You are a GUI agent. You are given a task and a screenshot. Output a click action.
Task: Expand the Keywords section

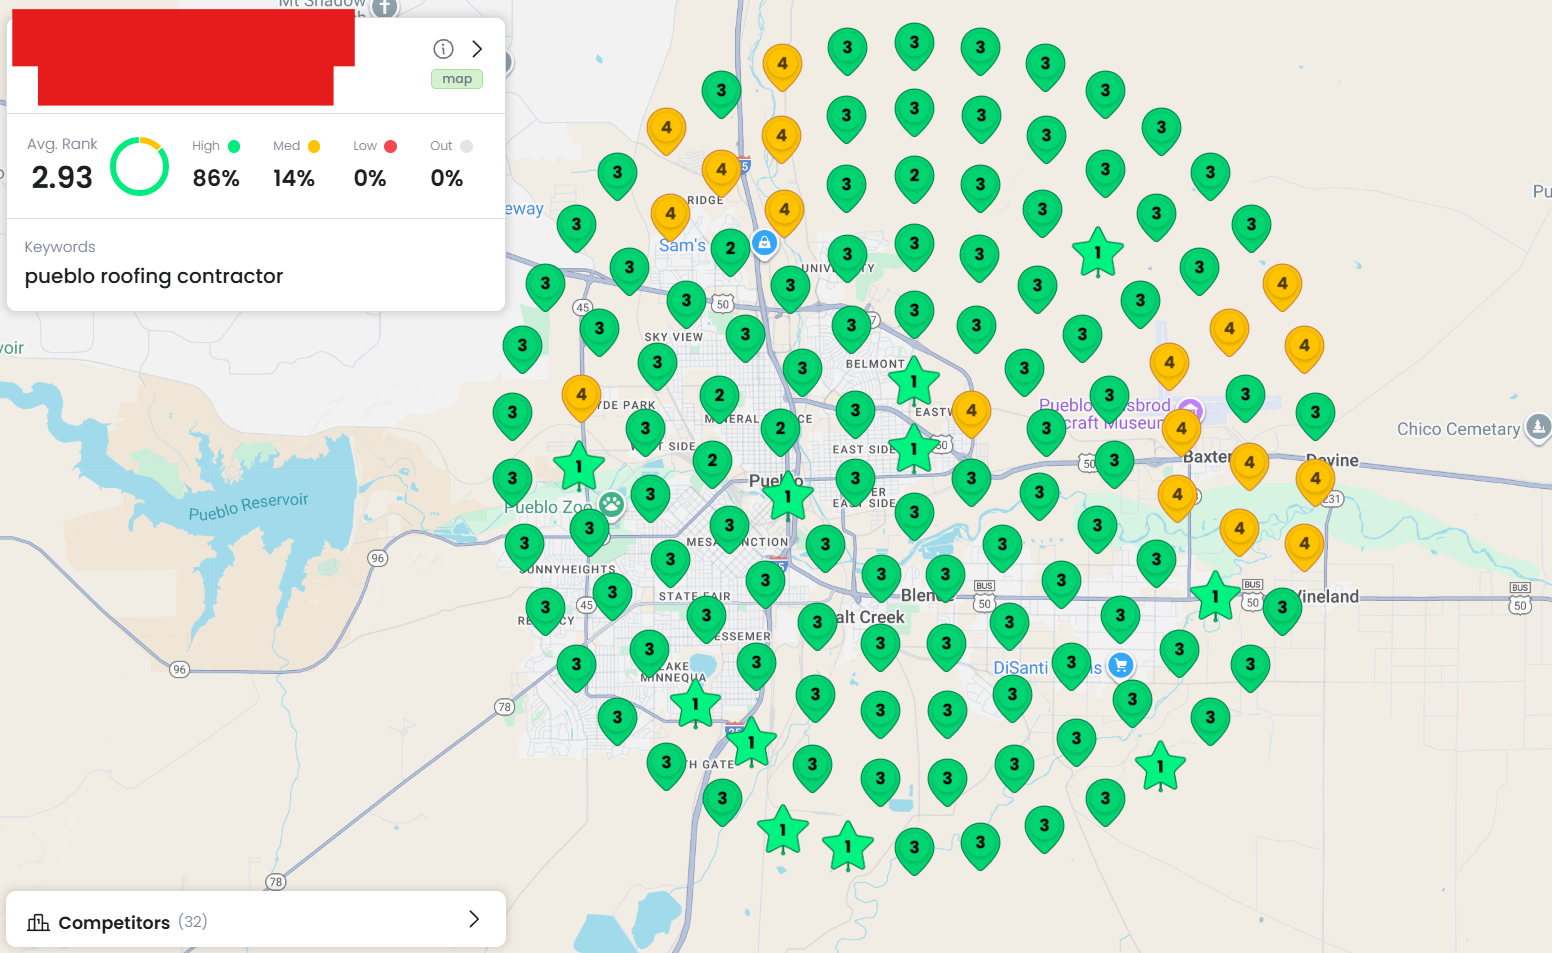click(x=60, y=247)
